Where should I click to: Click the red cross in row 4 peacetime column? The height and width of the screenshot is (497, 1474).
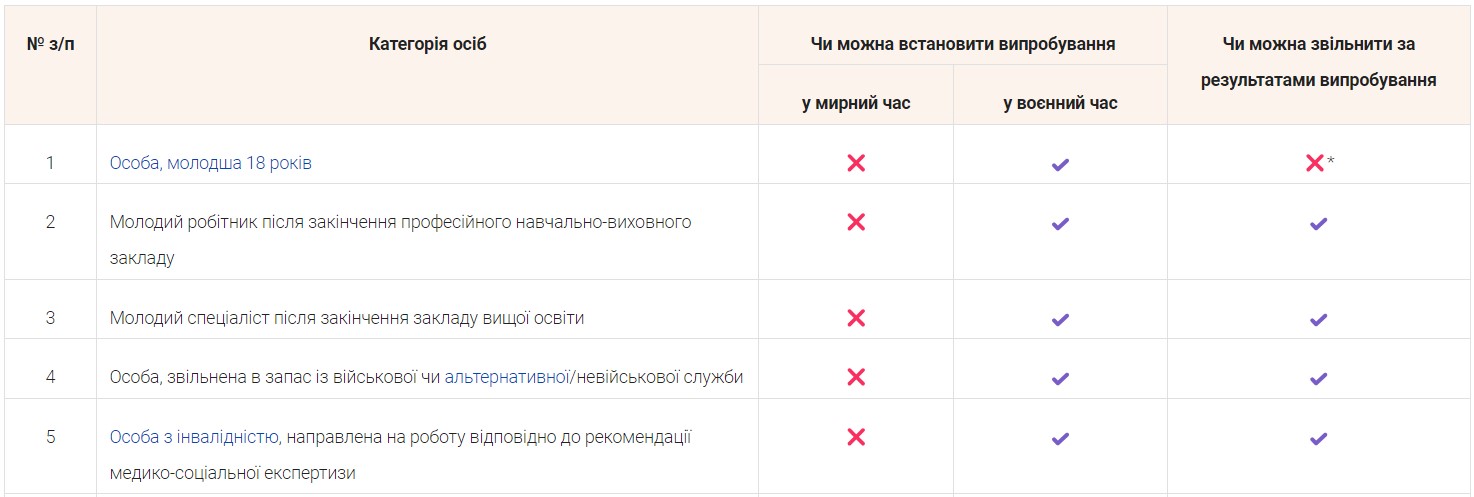pyautogui.click(x=856, y=377)
